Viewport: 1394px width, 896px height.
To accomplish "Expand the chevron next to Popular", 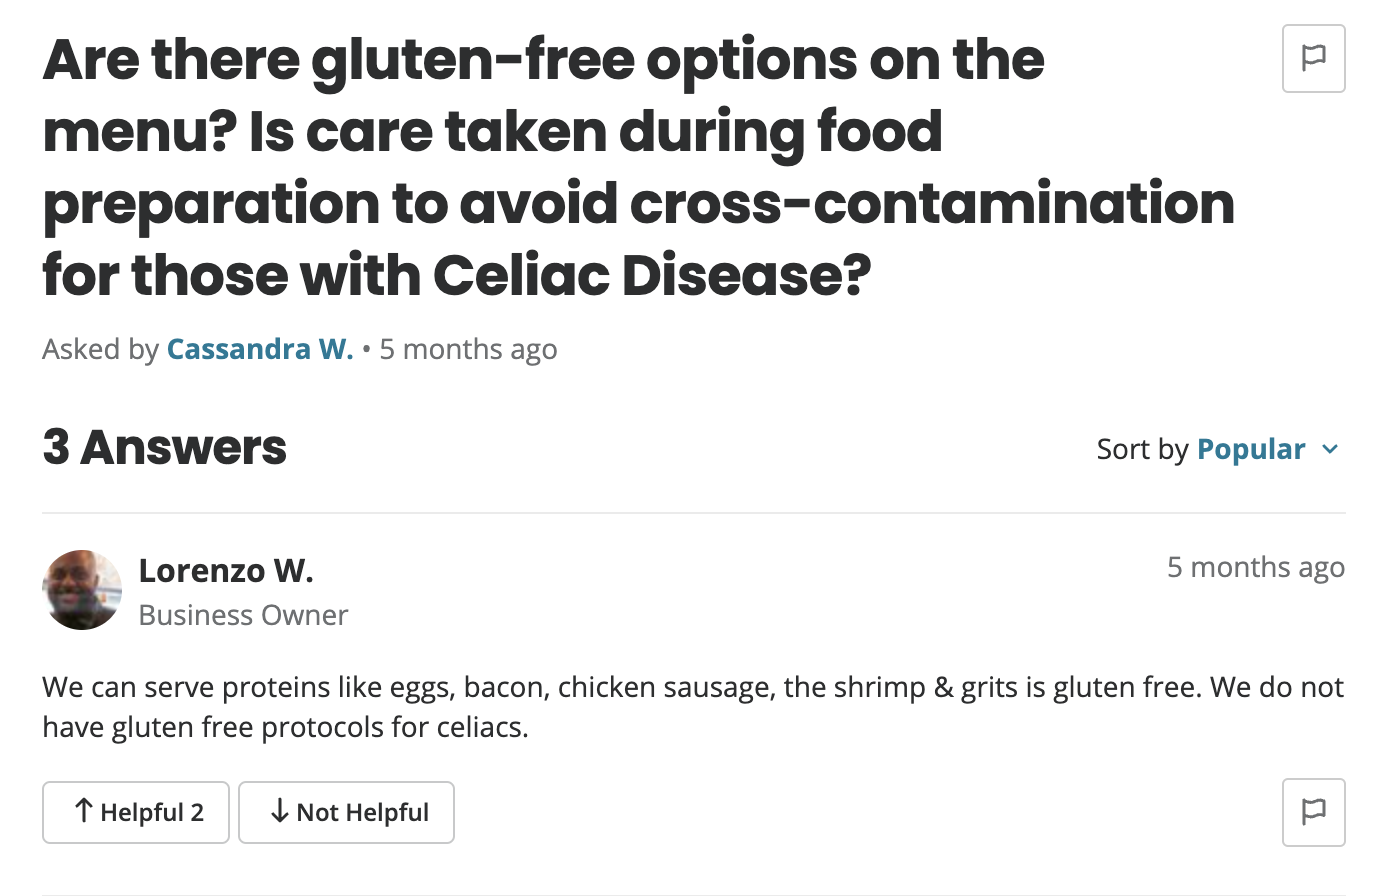I will point(1330,449).
